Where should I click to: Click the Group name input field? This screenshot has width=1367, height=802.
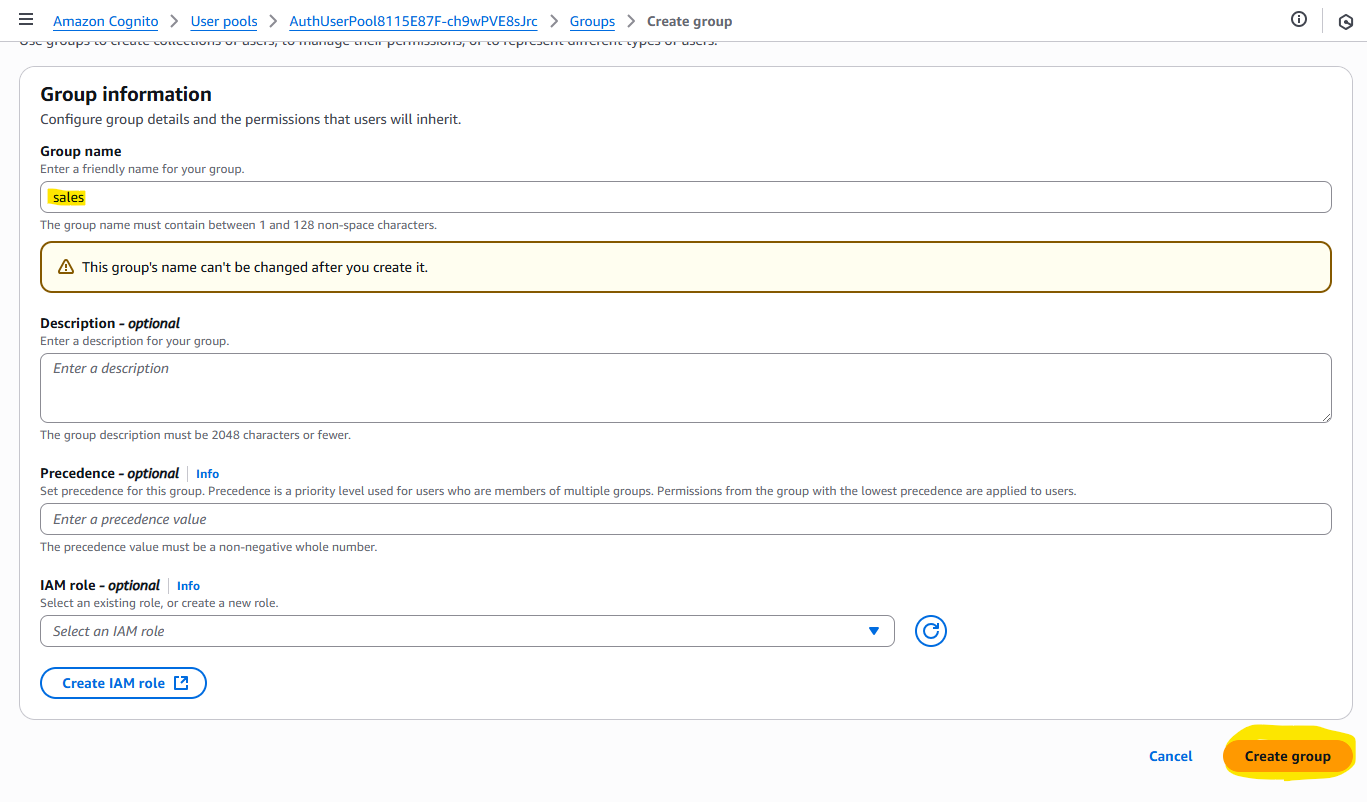(x=686, y=197)
